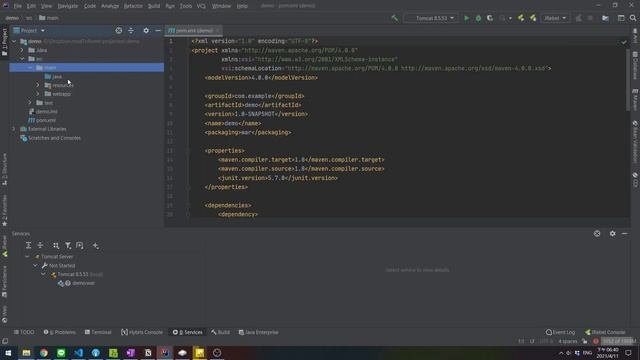640x360 pixels.
Task: Click the memory indicator in status bar
Action: point(619,341)
